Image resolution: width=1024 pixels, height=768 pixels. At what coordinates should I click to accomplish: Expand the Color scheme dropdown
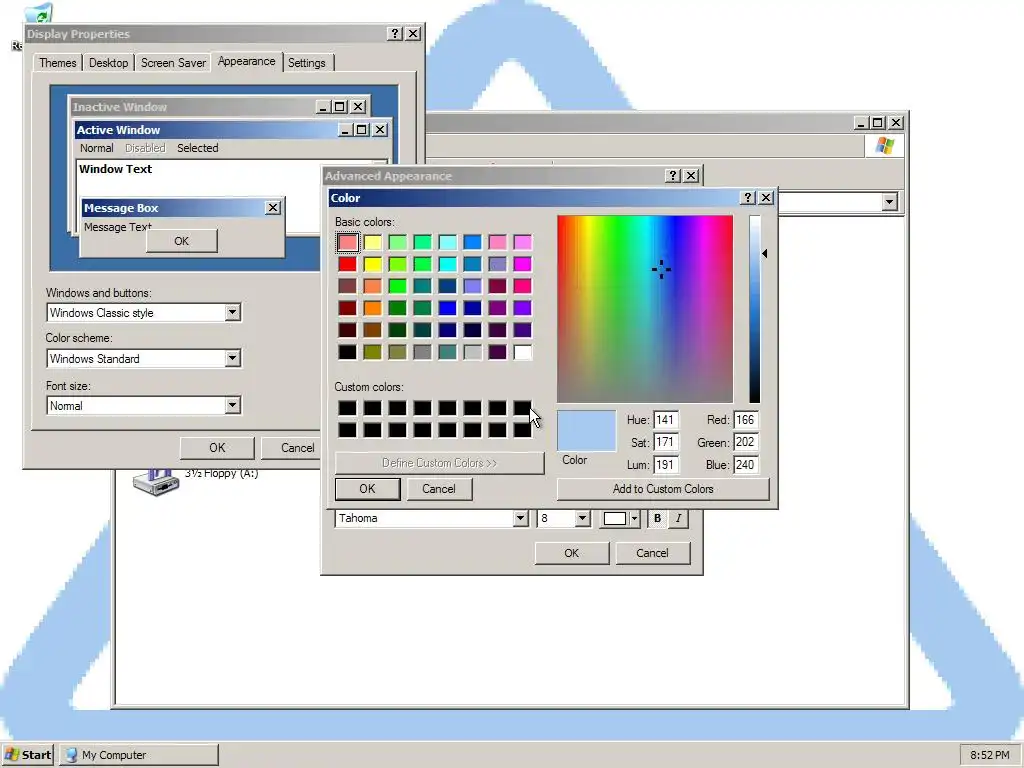tap(232, 359)
